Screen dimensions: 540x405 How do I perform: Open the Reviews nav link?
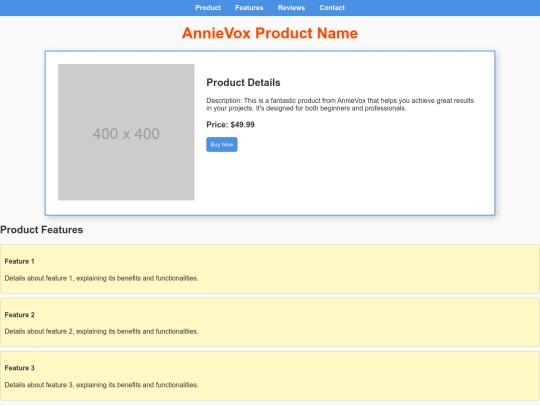291,8
